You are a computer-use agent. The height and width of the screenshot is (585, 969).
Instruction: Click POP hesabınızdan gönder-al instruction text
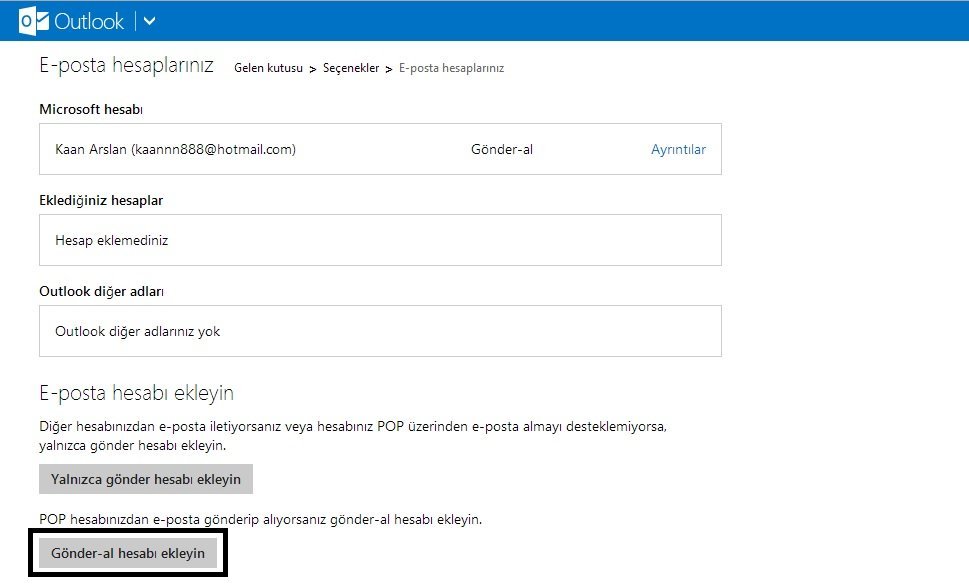(260, 520)
